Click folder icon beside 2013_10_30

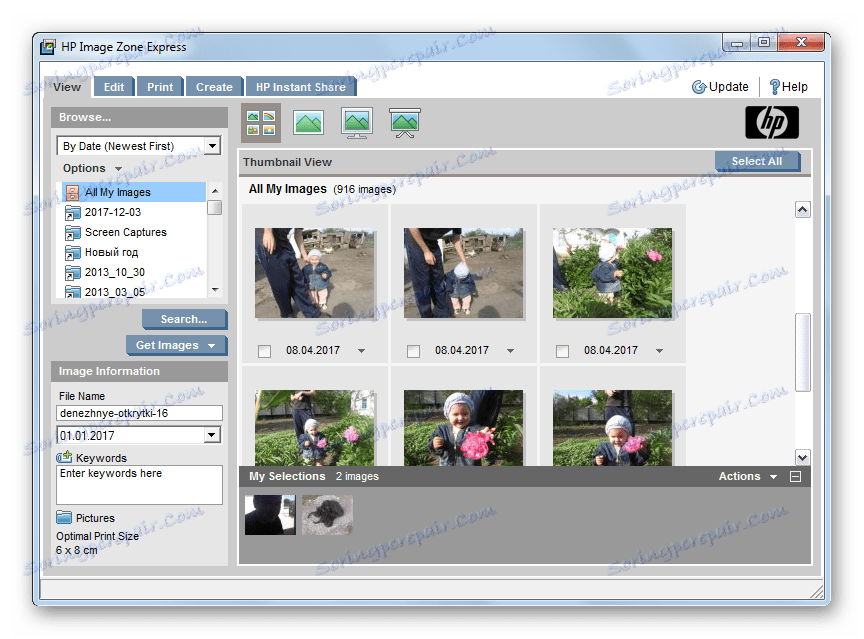(72, 273)
